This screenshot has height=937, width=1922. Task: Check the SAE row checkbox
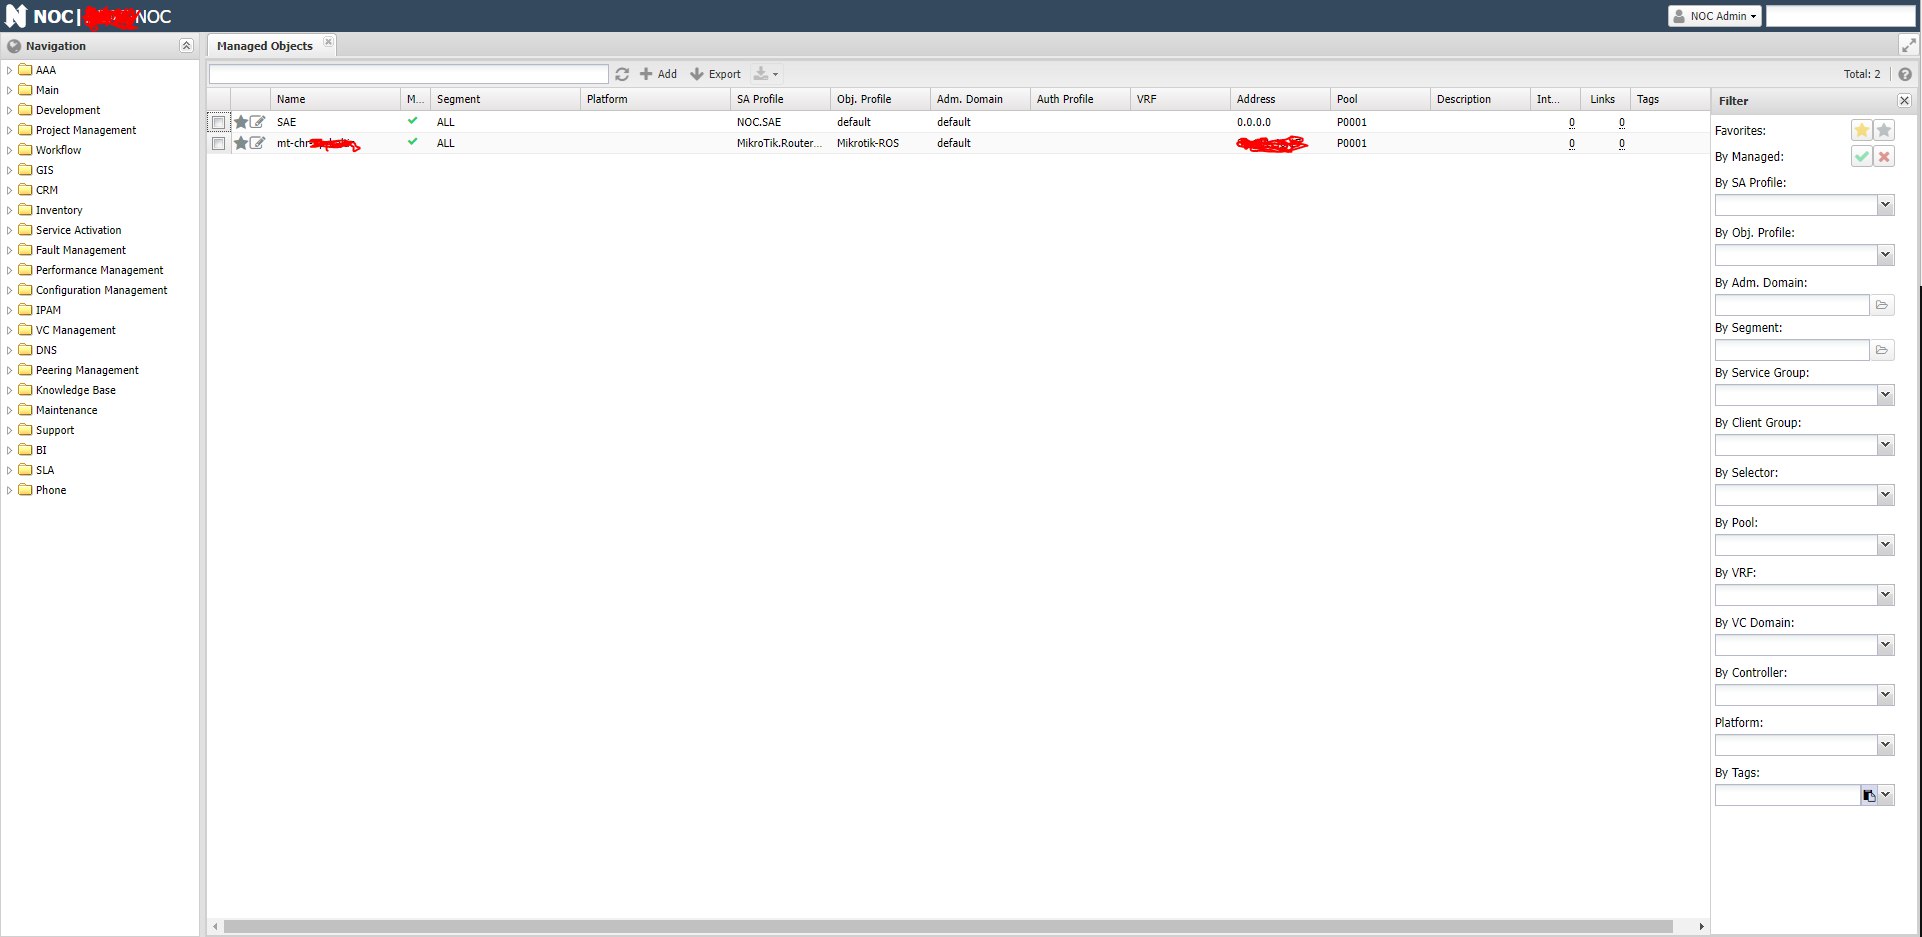point(218,122)
